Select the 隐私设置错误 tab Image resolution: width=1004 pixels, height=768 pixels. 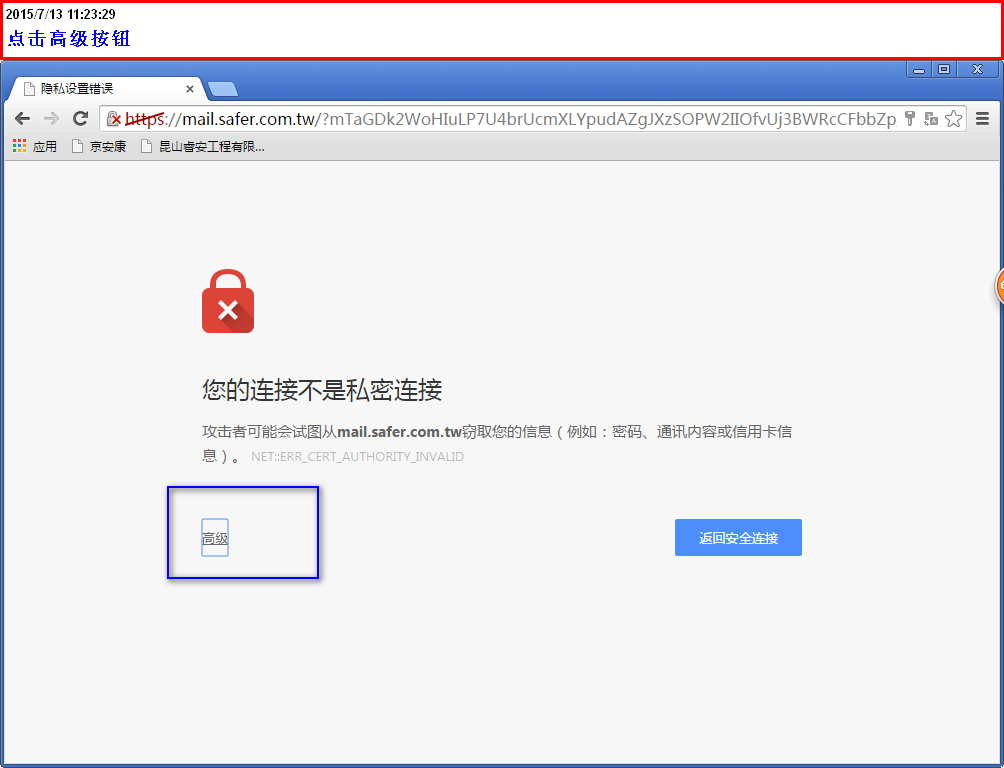[x=102, y=88]
